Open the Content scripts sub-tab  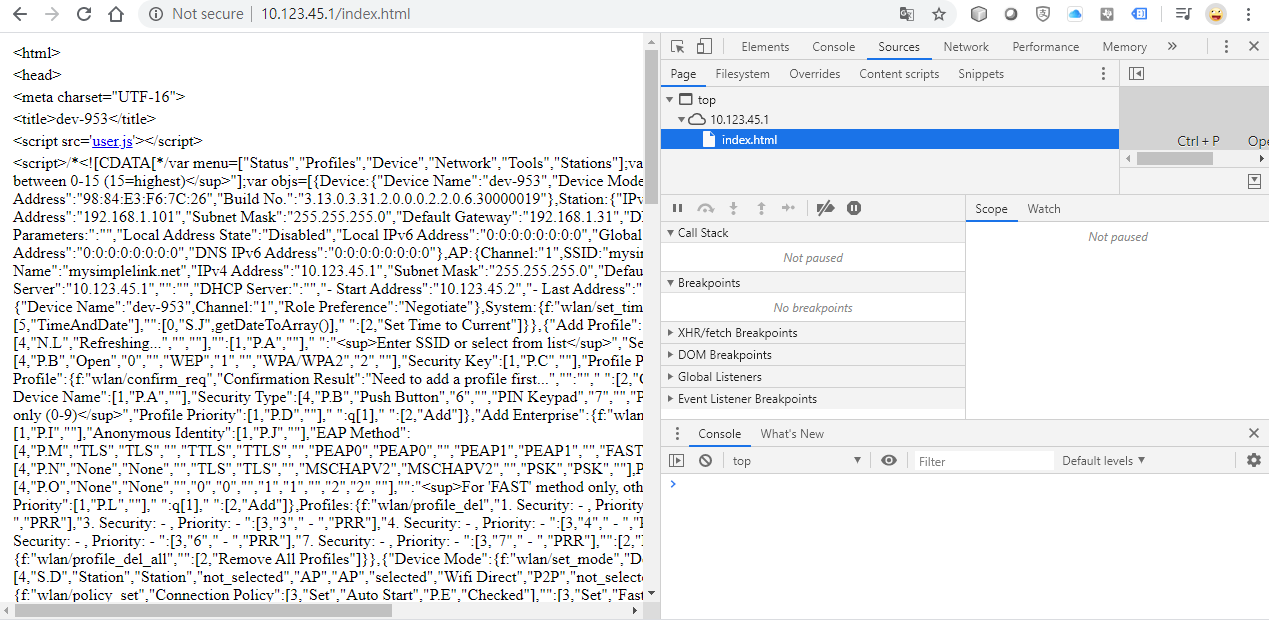tap(899, 73)
